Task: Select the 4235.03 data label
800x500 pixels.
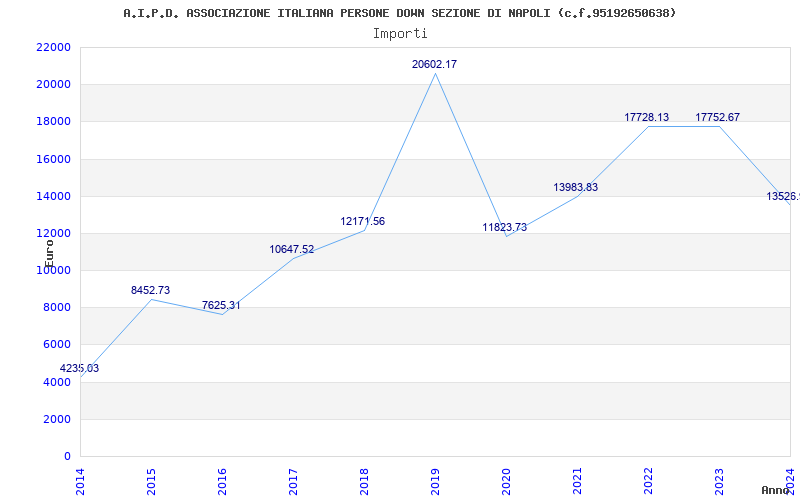Action: point(80,368)
